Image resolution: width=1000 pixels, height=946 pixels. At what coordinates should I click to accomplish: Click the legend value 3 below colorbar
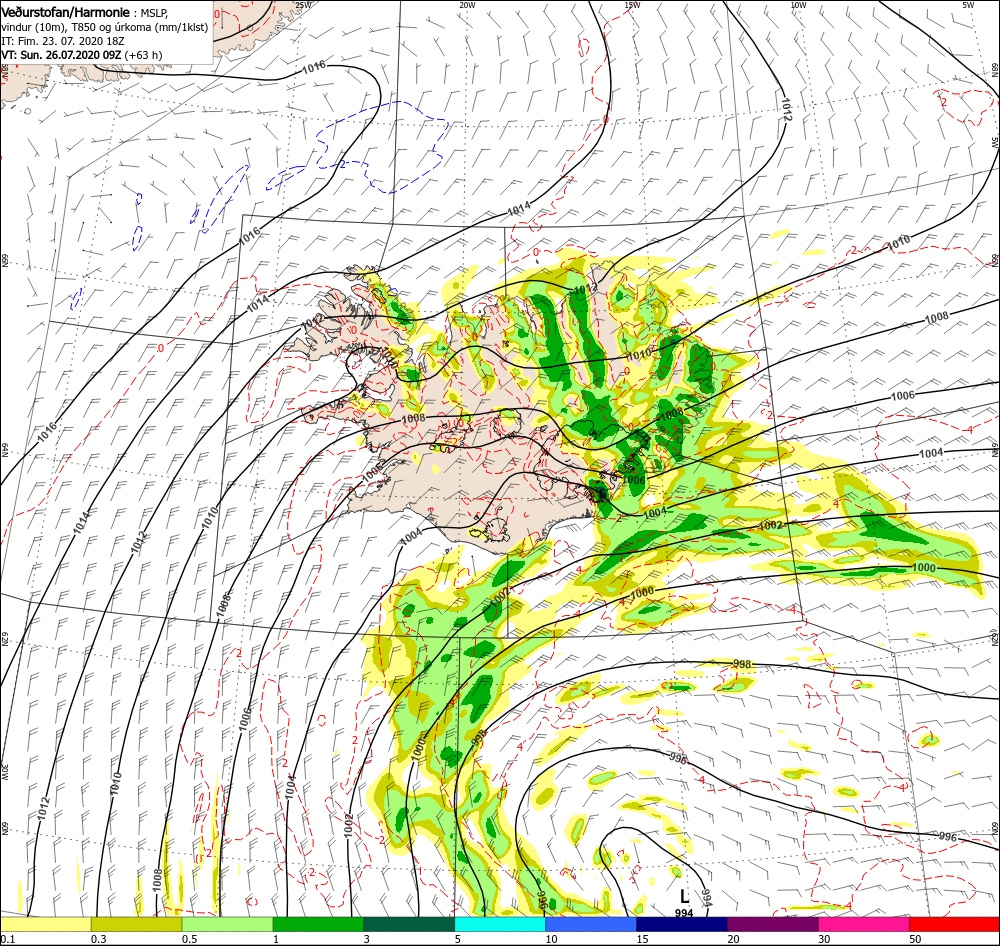click(366, 939)
